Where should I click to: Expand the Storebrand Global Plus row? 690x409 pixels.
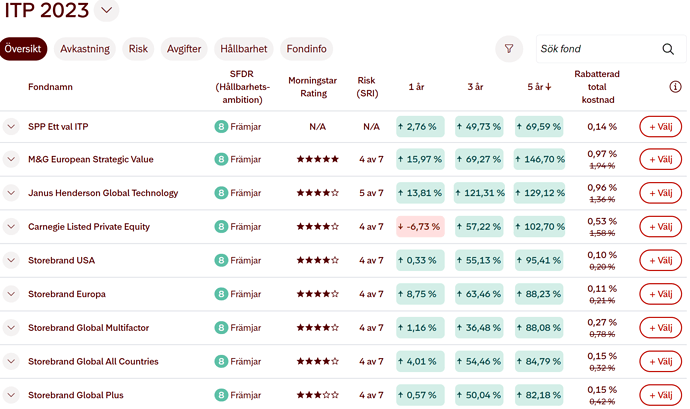tap(11, 395)
